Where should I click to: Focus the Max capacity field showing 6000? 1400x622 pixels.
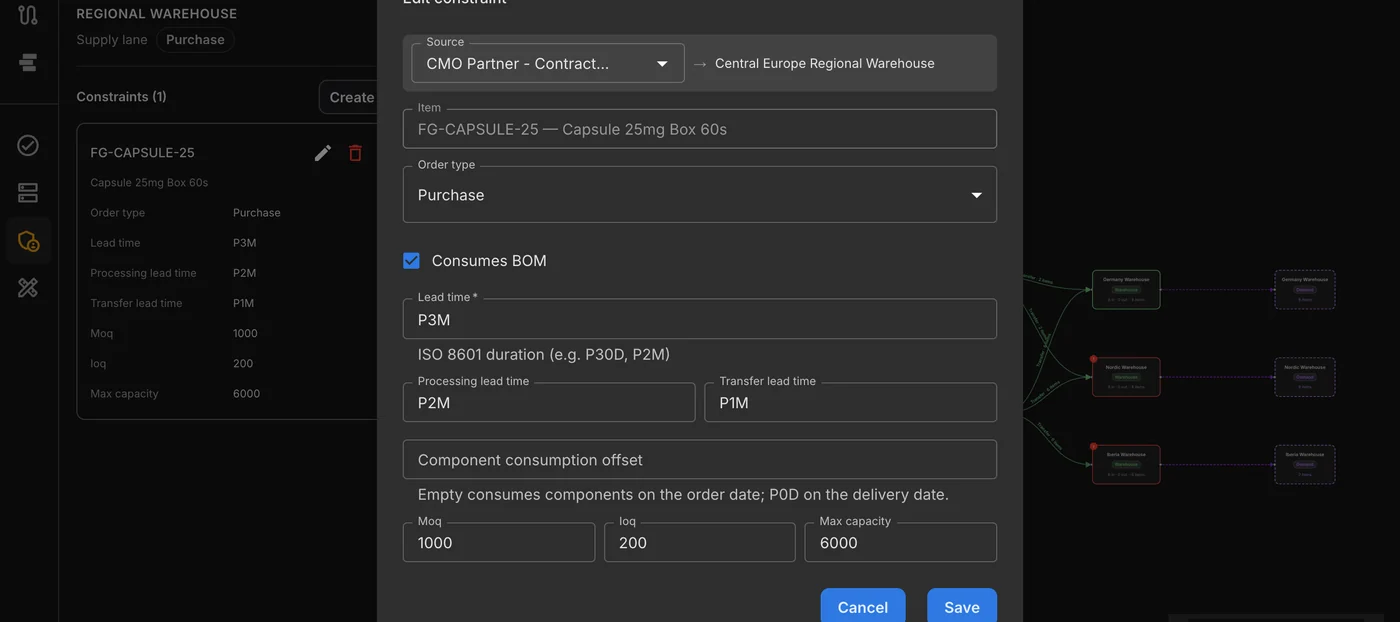point(901,543)
